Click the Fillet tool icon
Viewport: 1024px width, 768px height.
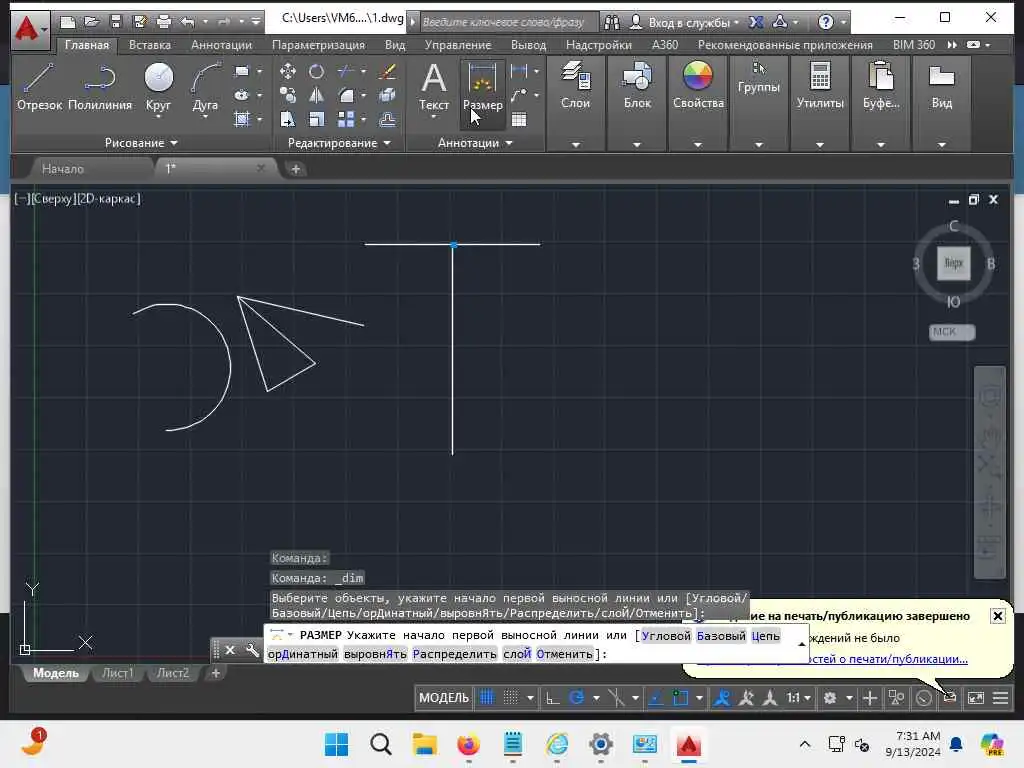coord(346,95)
